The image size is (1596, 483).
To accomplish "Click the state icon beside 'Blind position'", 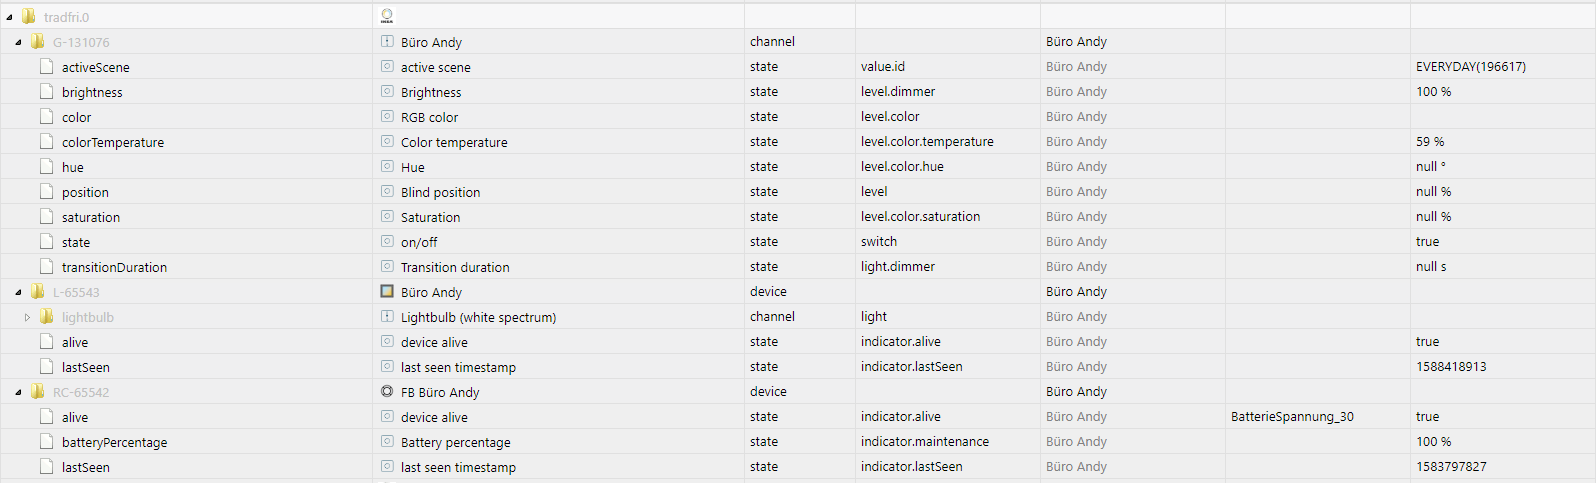I will (387, 191).
